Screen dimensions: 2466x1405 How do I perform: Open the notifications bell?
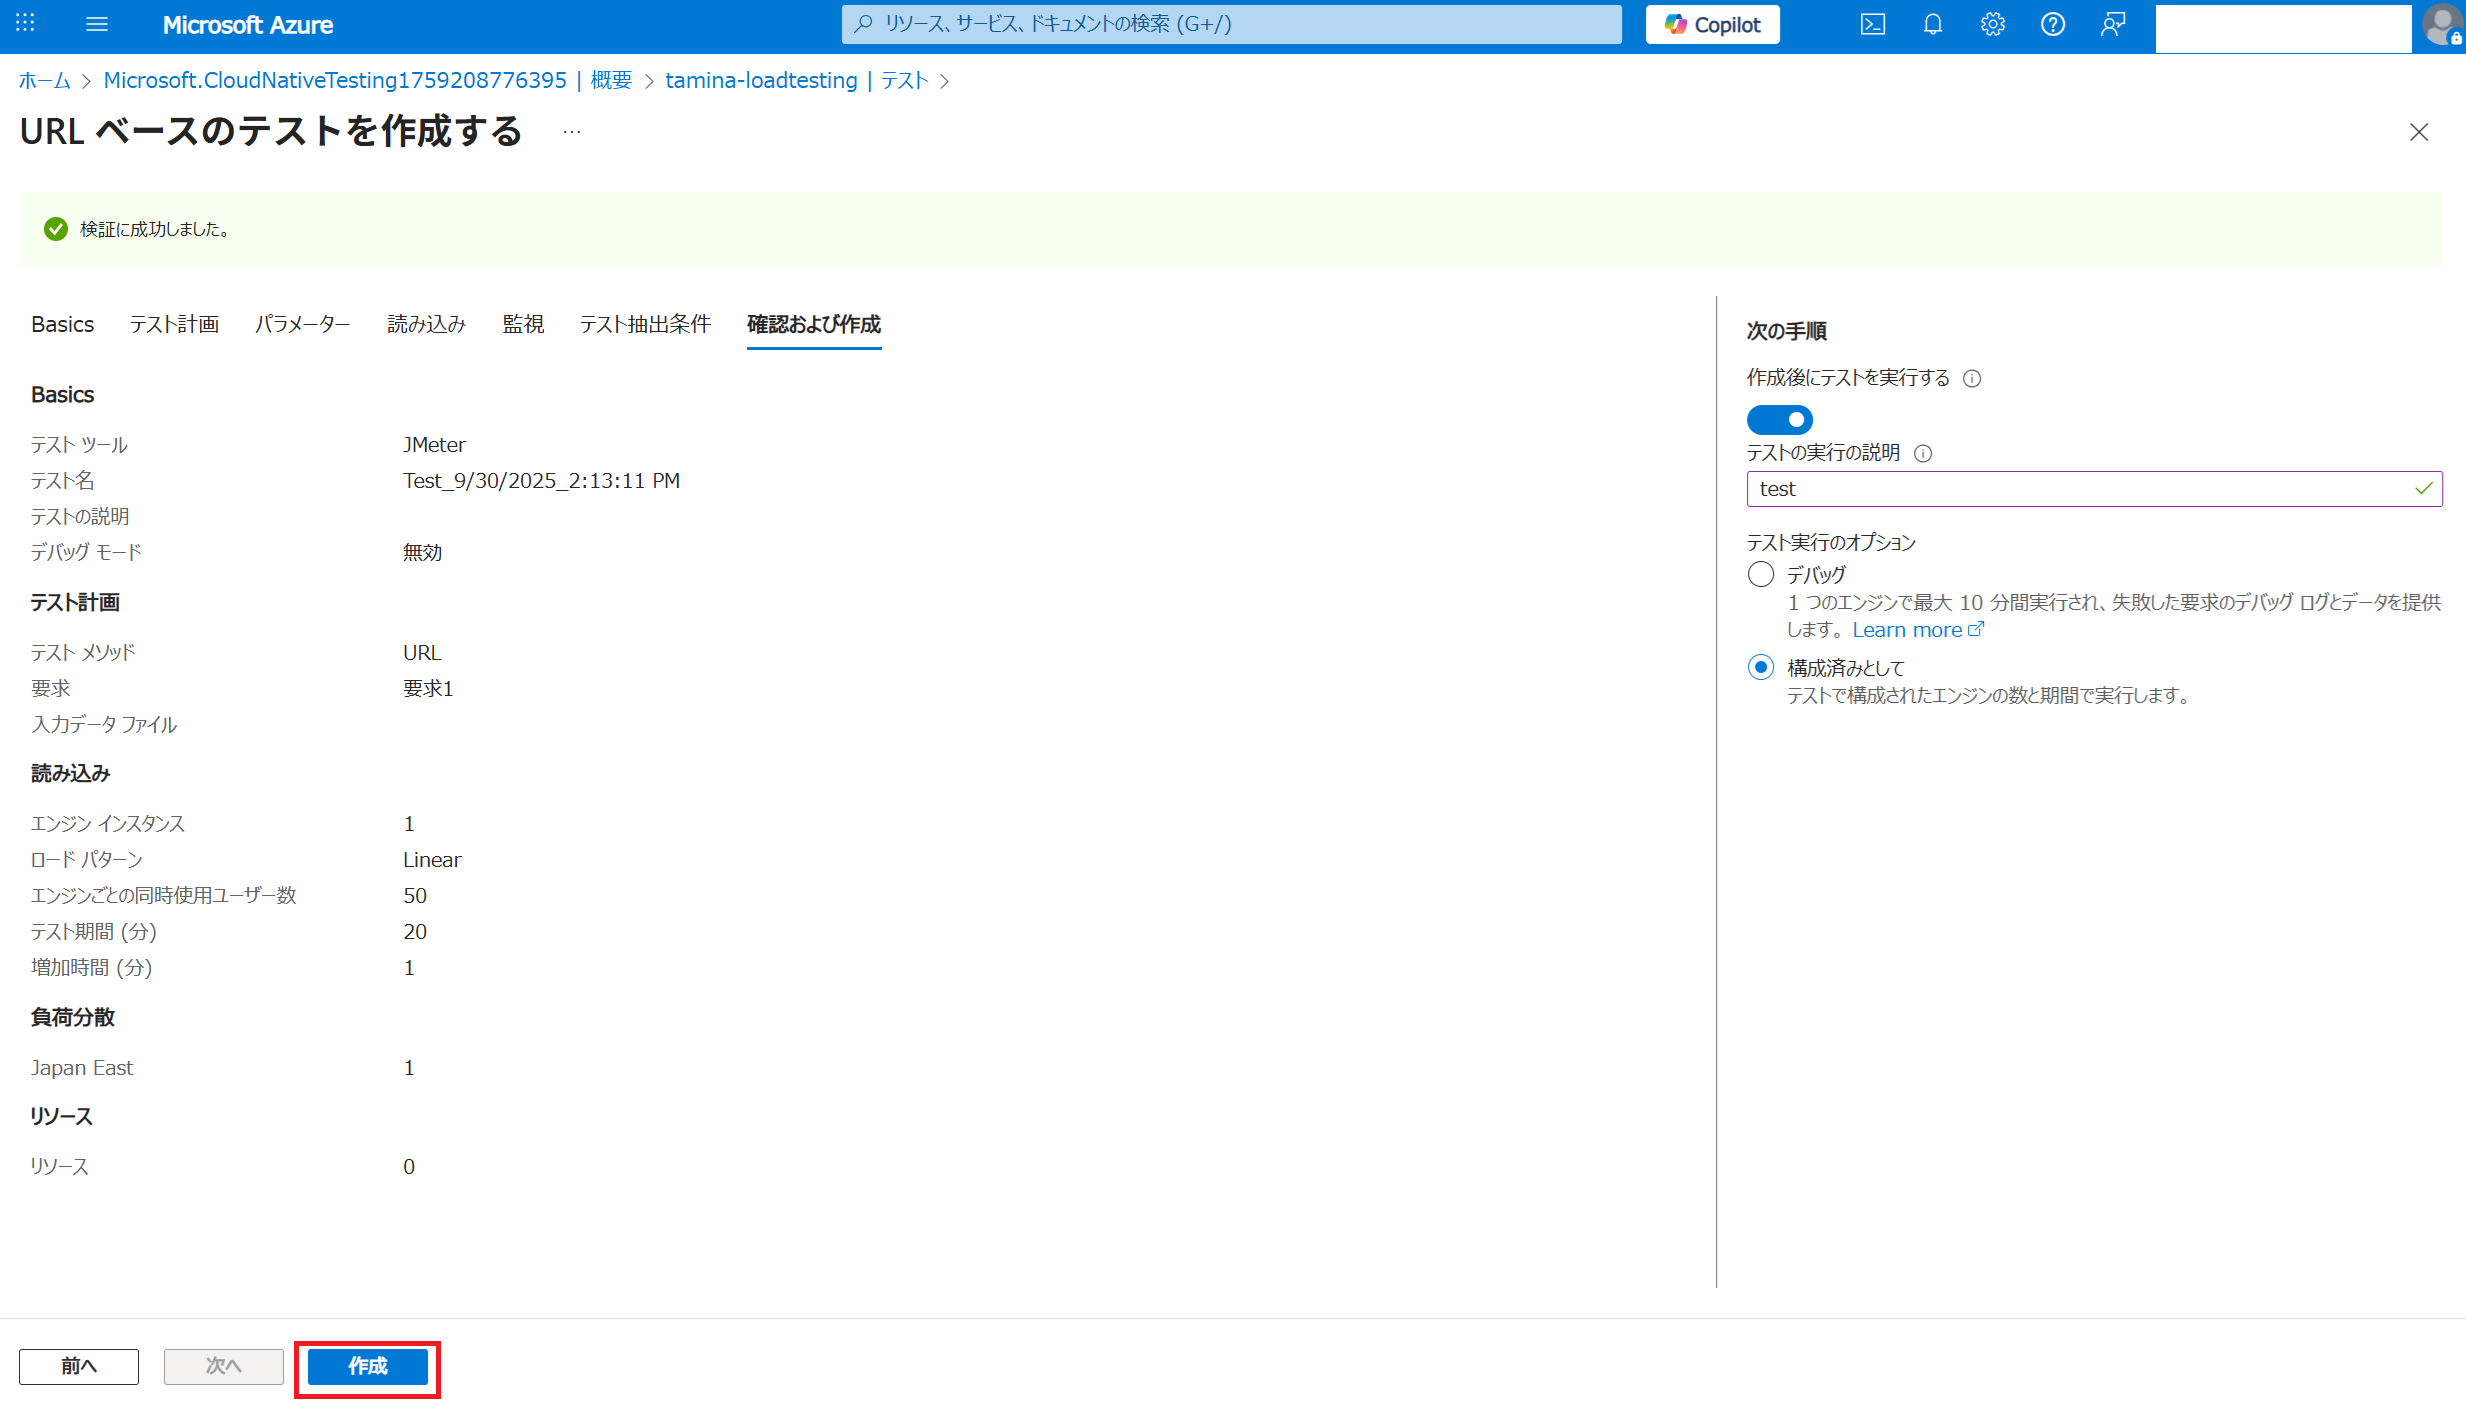pos(1932,24)
